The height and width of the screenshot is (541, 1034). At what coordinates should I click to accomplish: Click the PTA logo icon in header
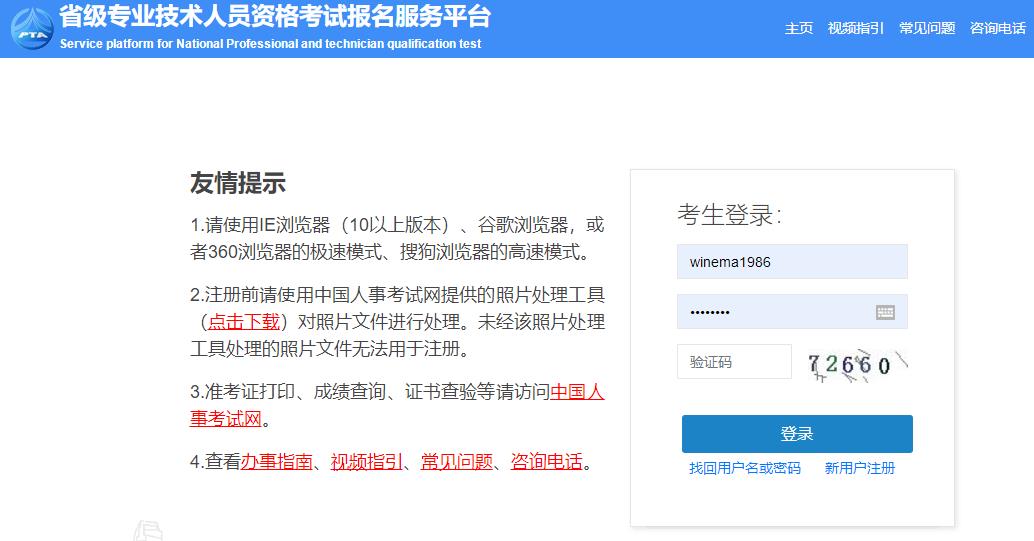[x=32, y=29]
